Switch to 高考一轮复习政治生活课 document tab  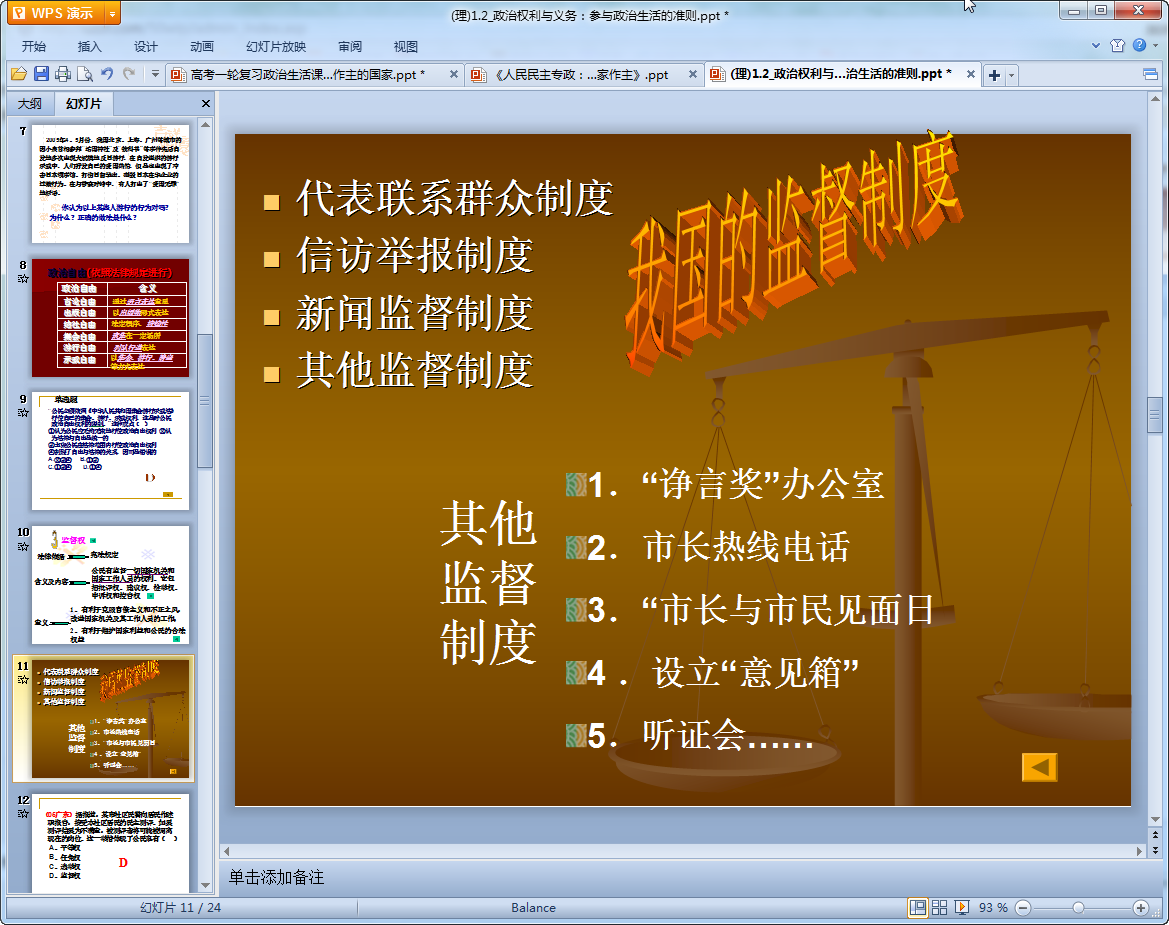click(307, 75)
